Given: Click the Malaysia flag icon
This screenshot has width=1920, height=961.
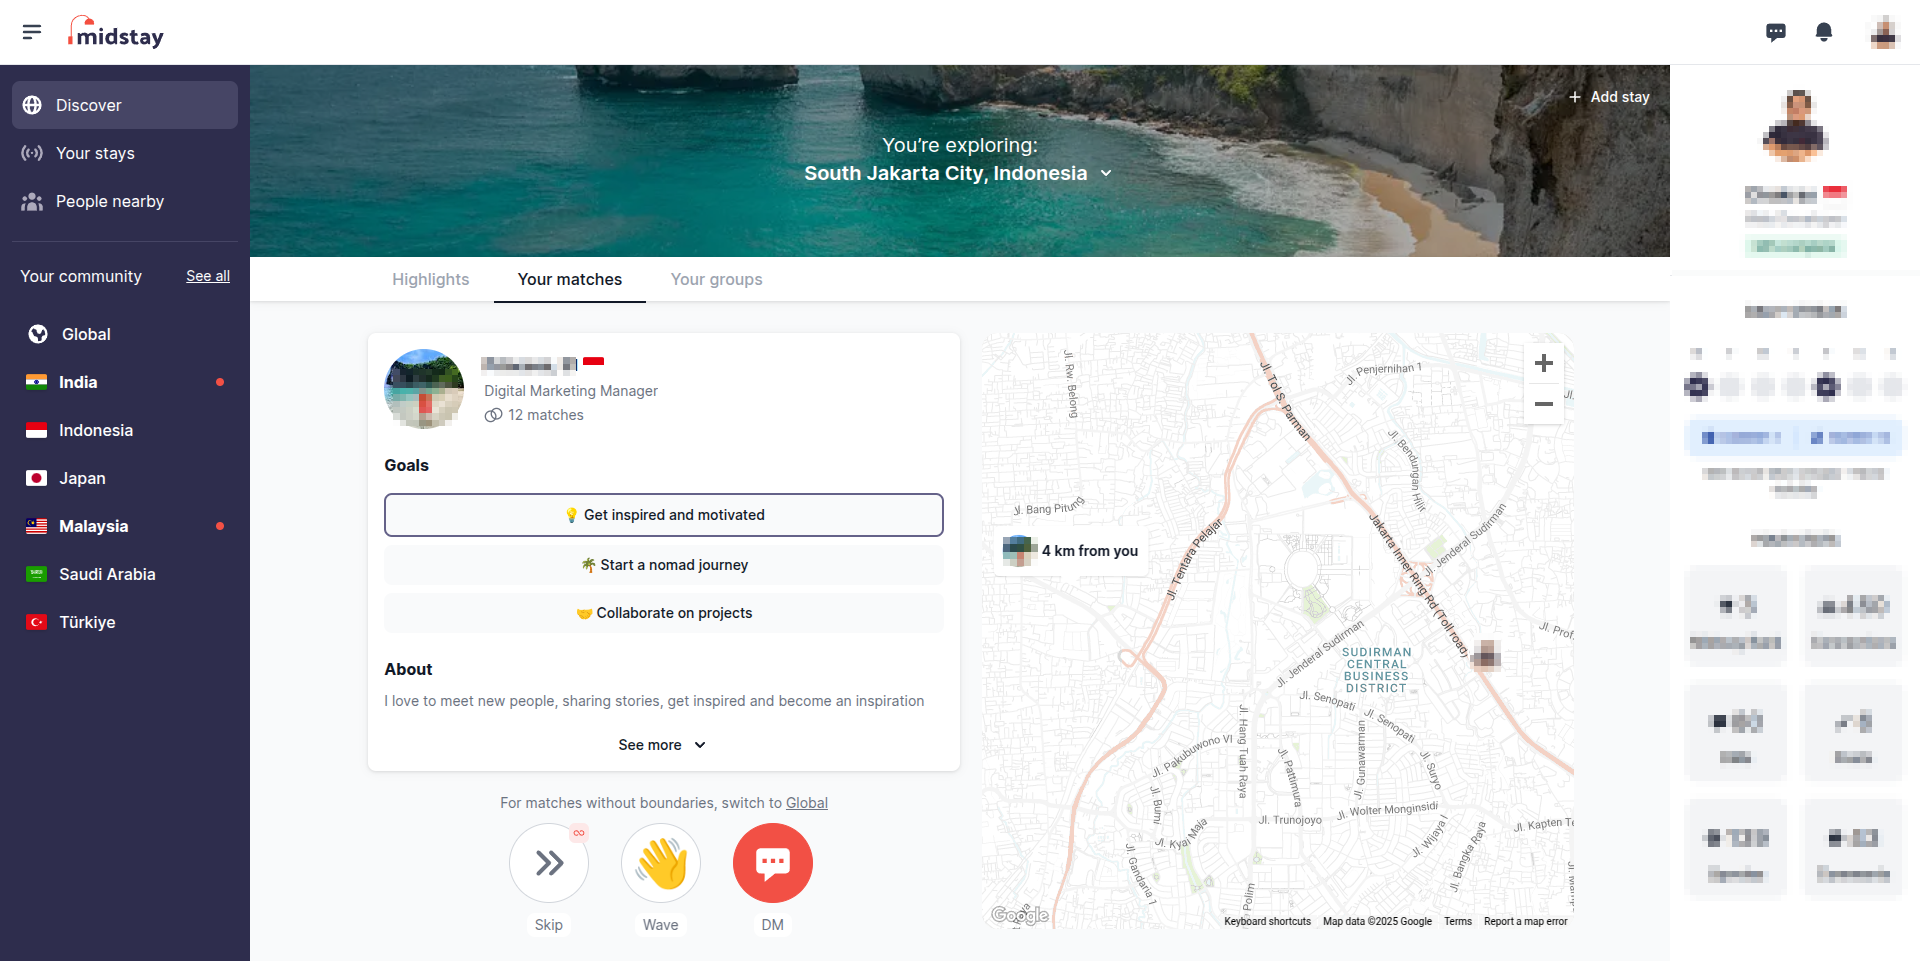Looking at the screenshot, I should [x=37, y=526].
